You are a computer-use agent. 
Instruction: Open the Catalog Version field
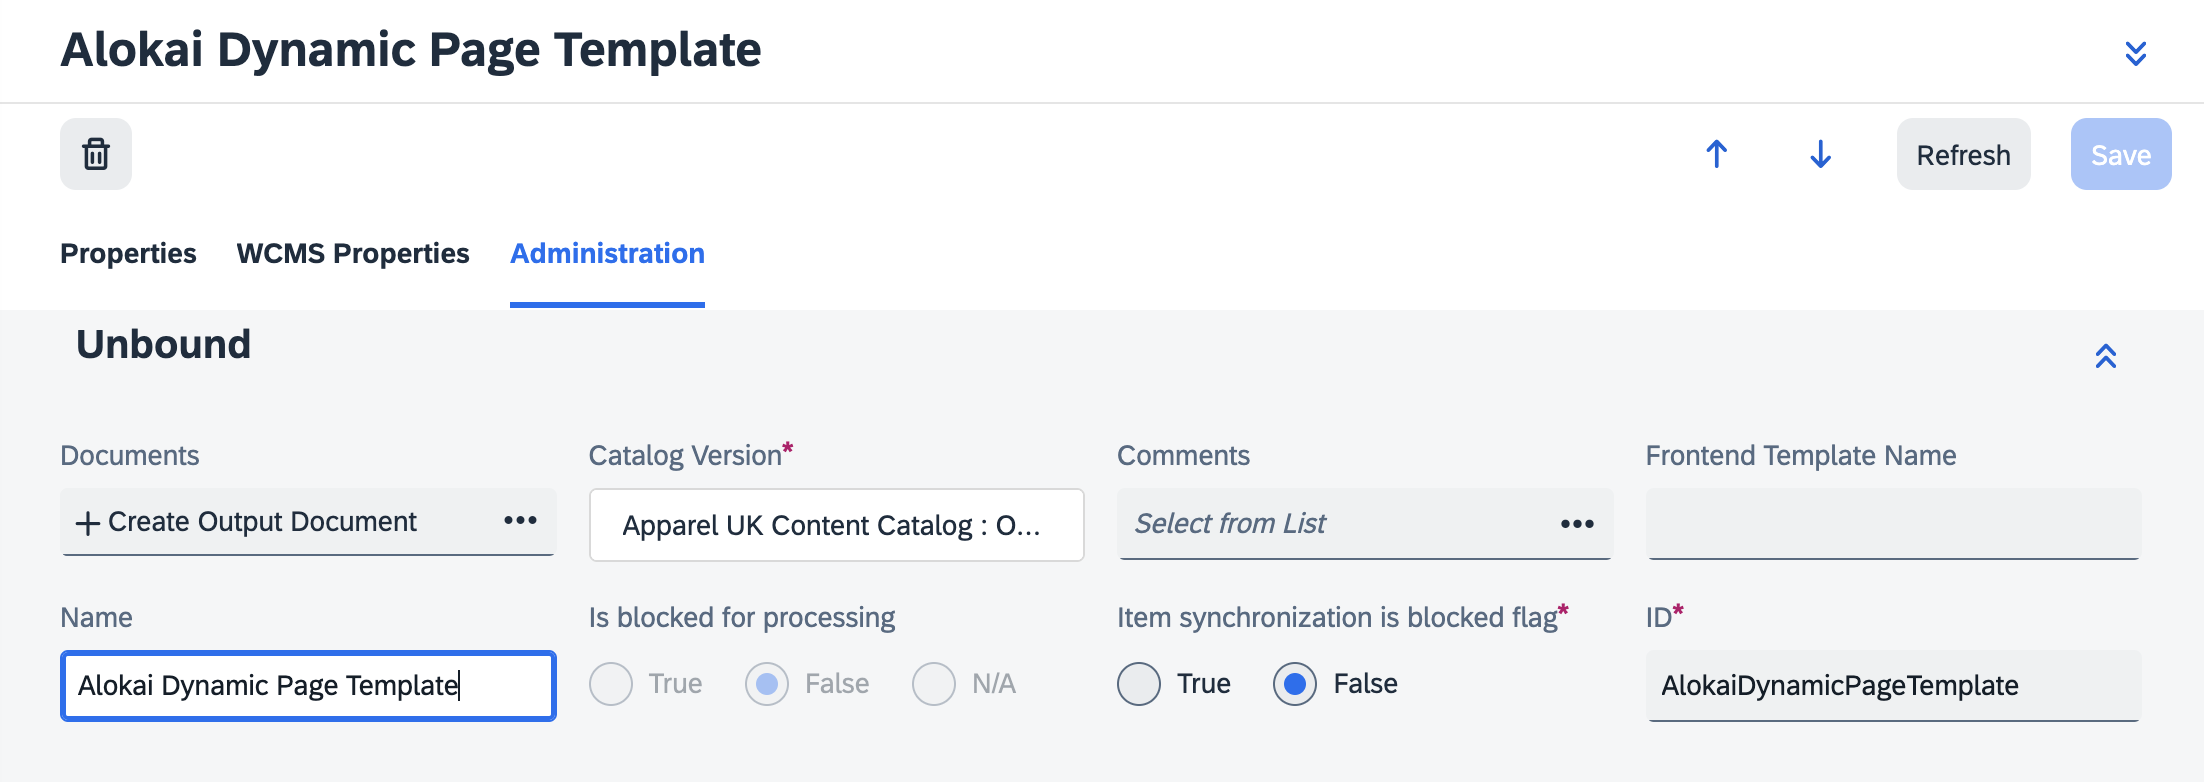[836, 525]
